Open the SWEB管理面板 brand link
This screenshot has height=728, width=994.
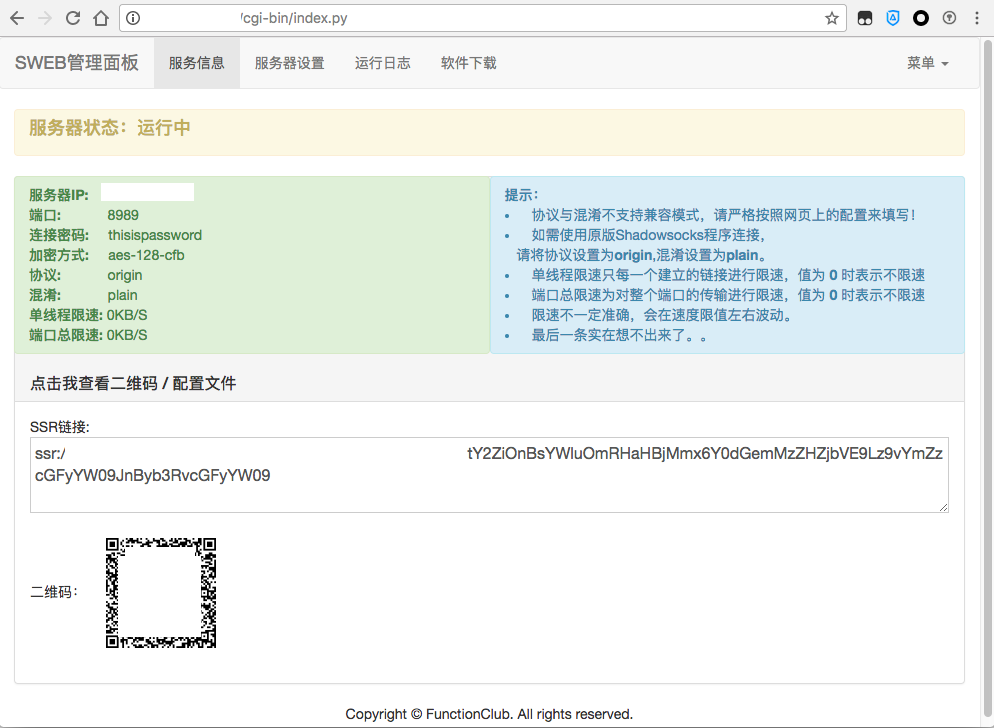(x=77, y=63)
